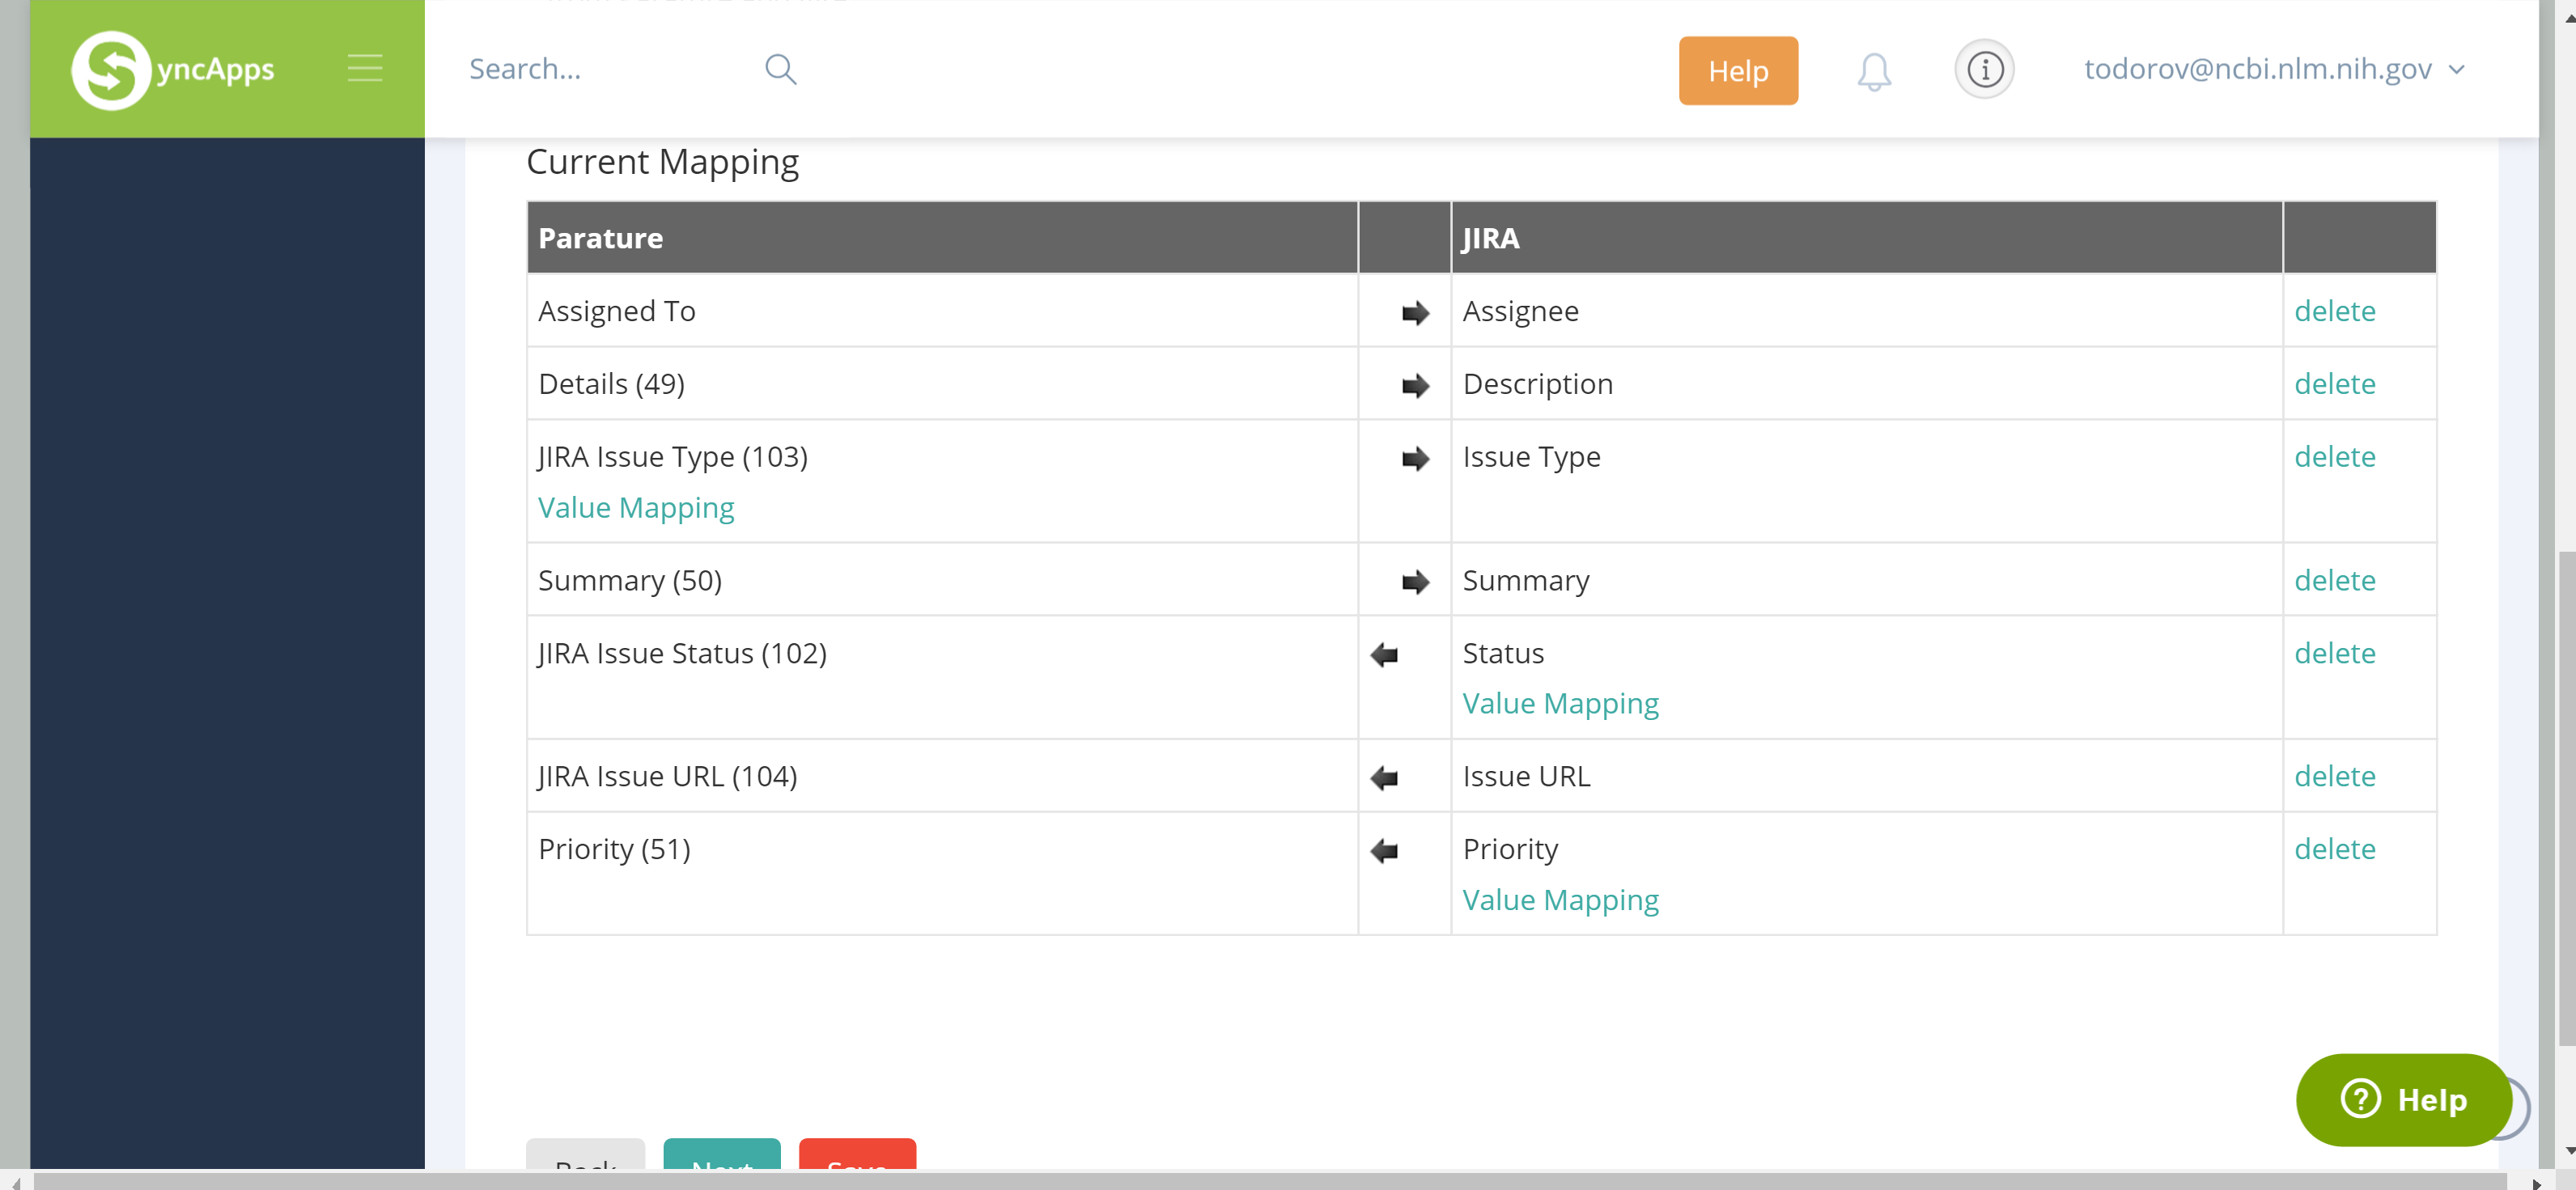
Task: Delete the JIRA Issue Type mapping
Action: coord(2334,457)
